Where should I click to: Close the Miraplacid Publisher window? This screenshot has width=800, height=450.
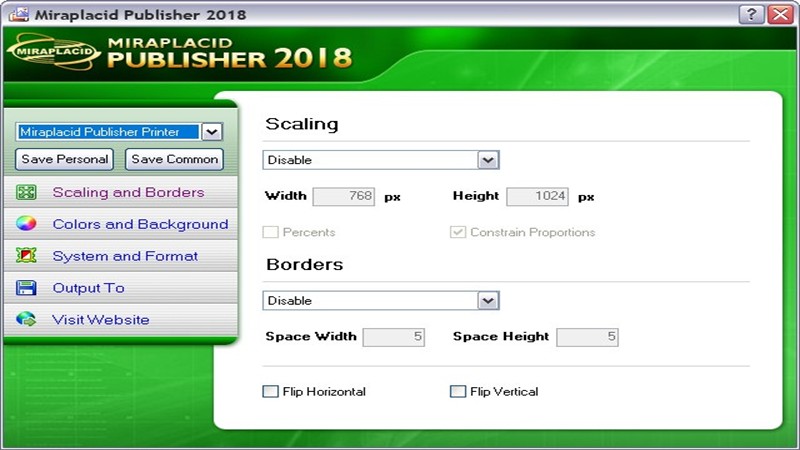781,14
